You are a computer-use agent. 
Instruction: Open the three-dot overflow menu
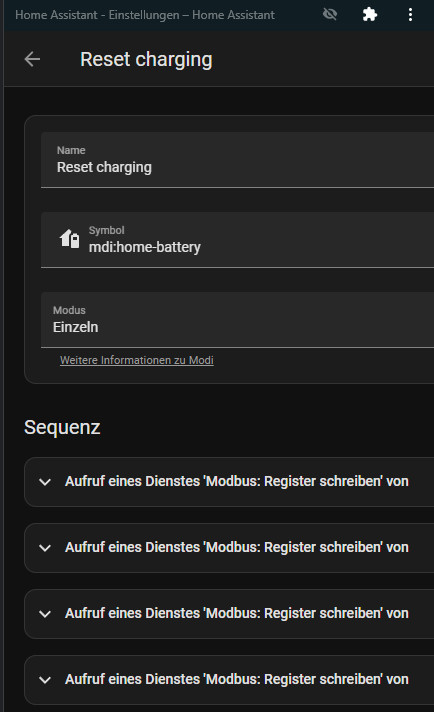[410, 15]
